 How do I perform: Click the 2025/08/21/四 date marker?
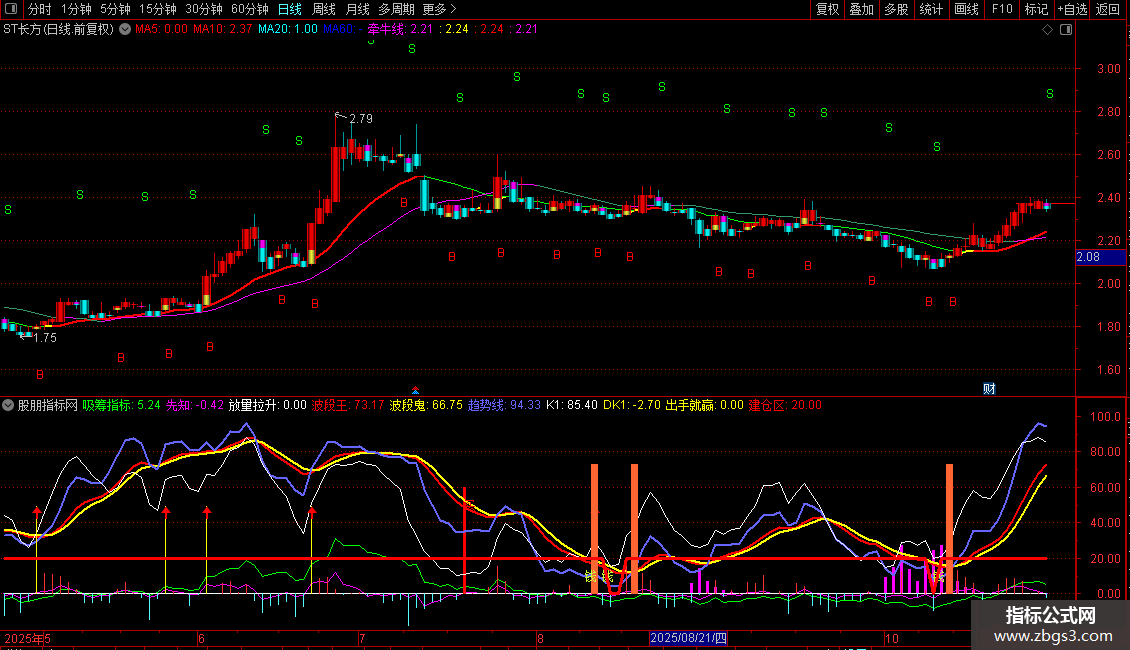point(688,638)
